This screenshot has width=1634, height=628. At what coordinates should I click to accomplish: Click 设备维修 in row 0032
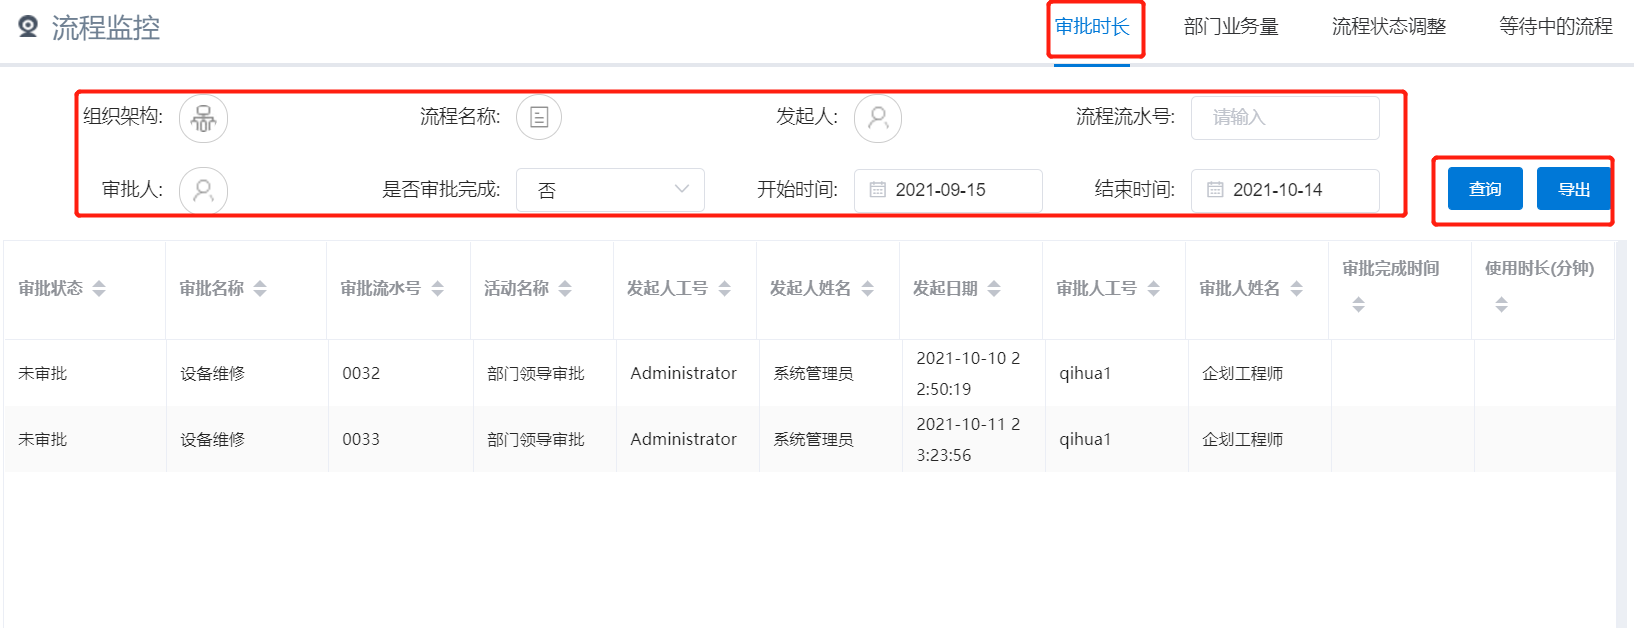click(212, 373)
